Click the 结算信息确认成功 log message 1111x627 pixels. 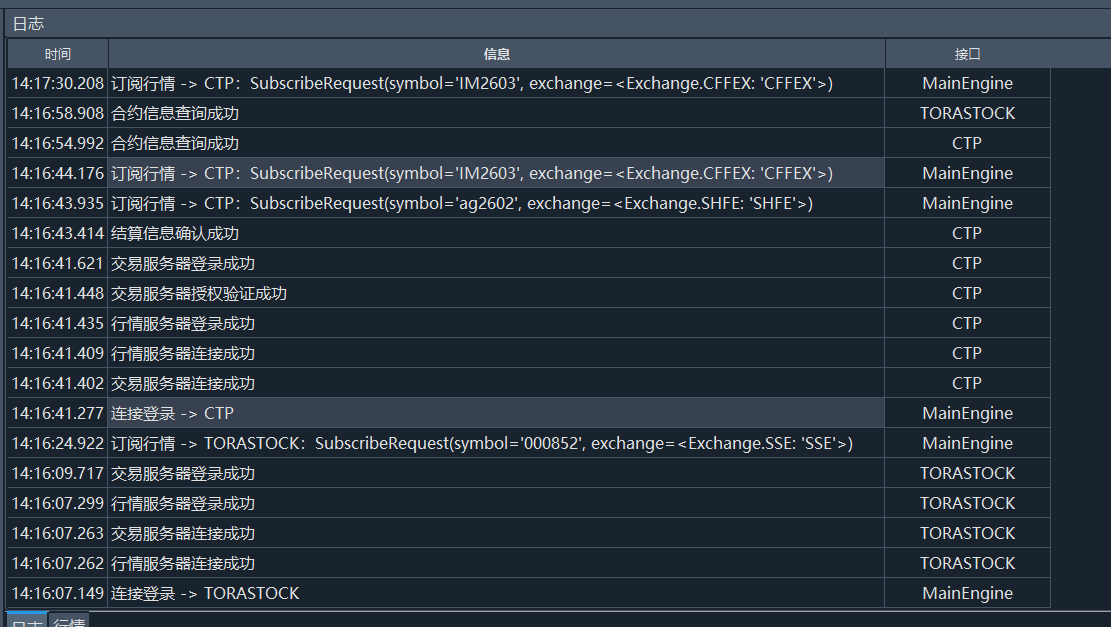175,233
